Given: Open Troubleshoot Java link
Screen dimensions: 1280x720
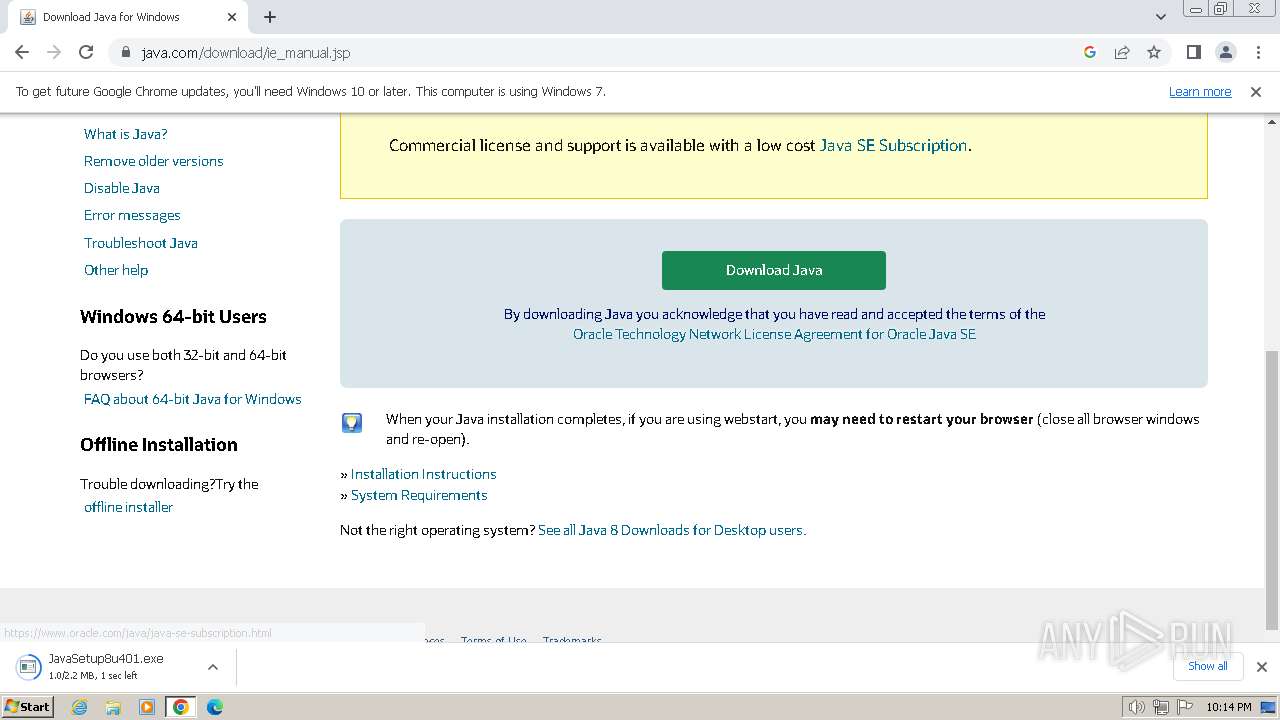Looking at the screenshot, I should (x=141, y=243).
